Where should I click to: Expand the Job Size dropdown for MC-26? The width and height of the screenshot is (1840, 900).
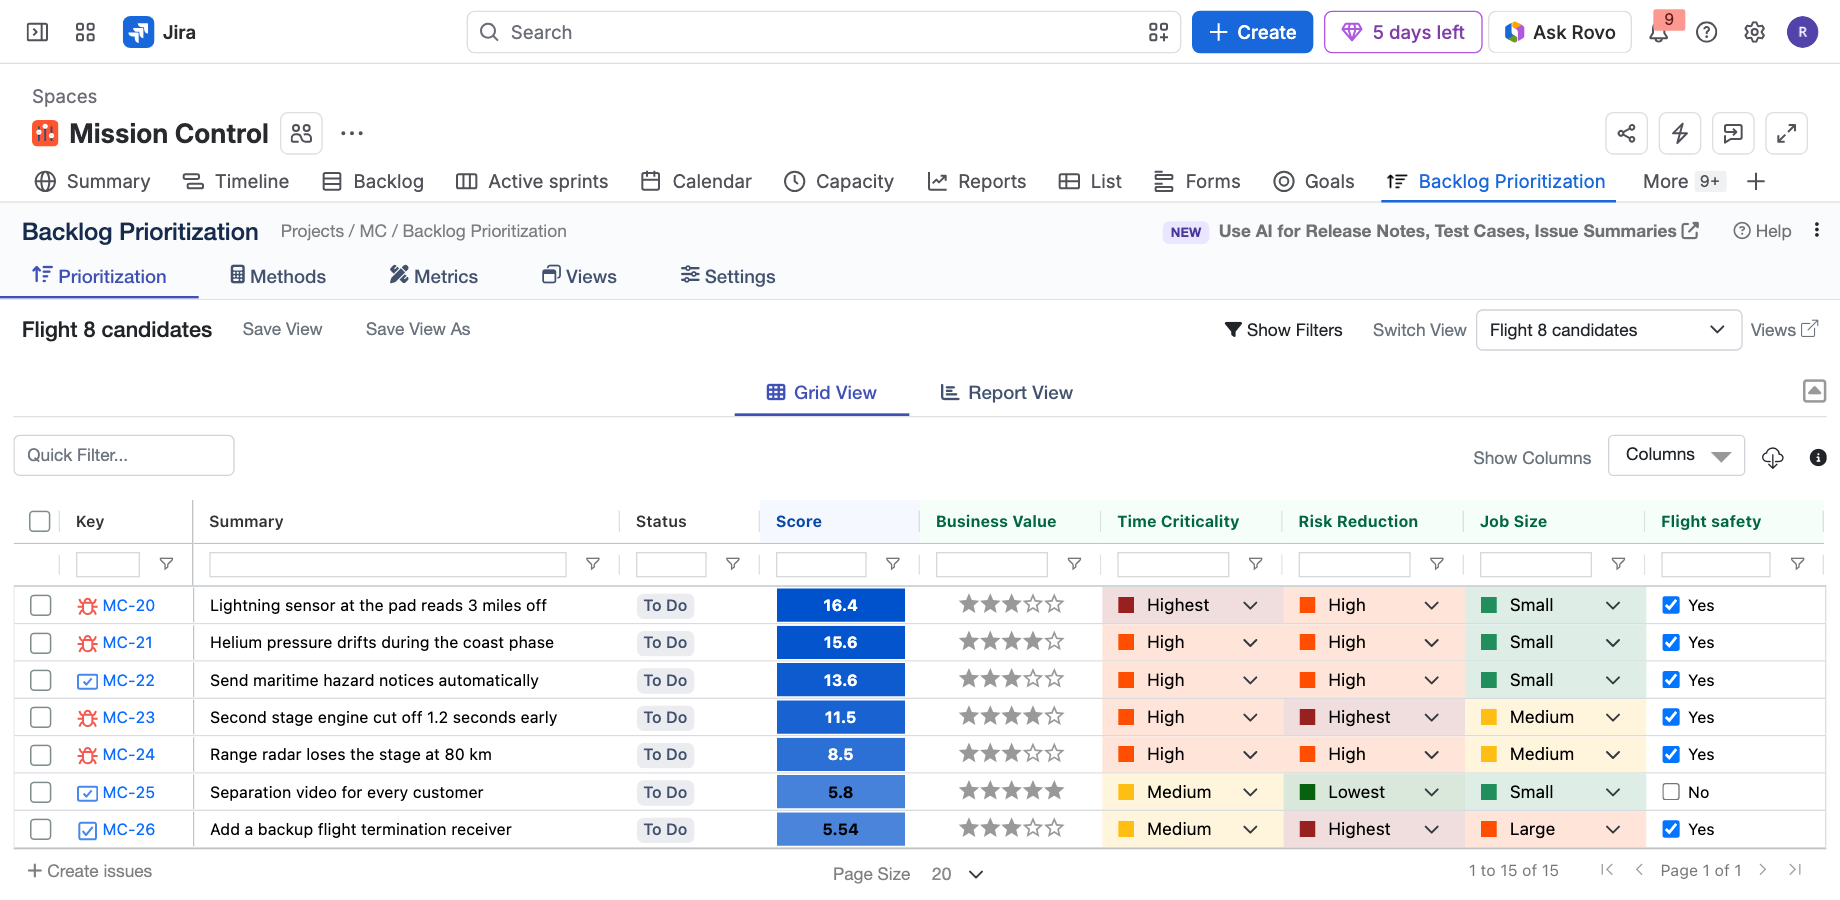[x=1612, y=829]
